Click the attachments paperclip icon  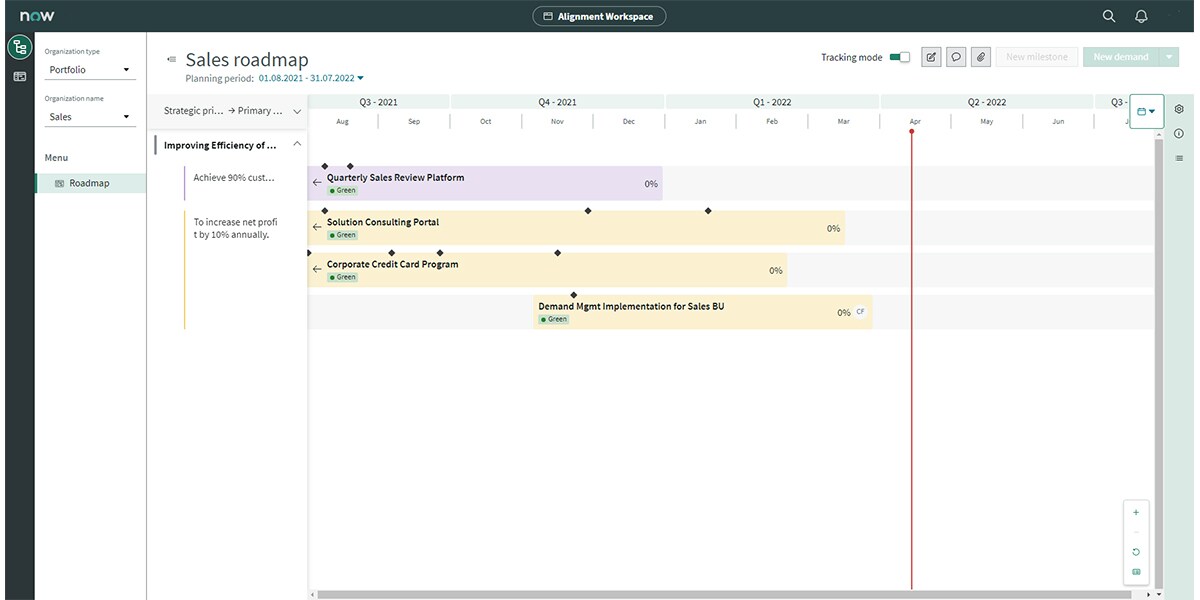pyautogui.click(x=981, y=57)
